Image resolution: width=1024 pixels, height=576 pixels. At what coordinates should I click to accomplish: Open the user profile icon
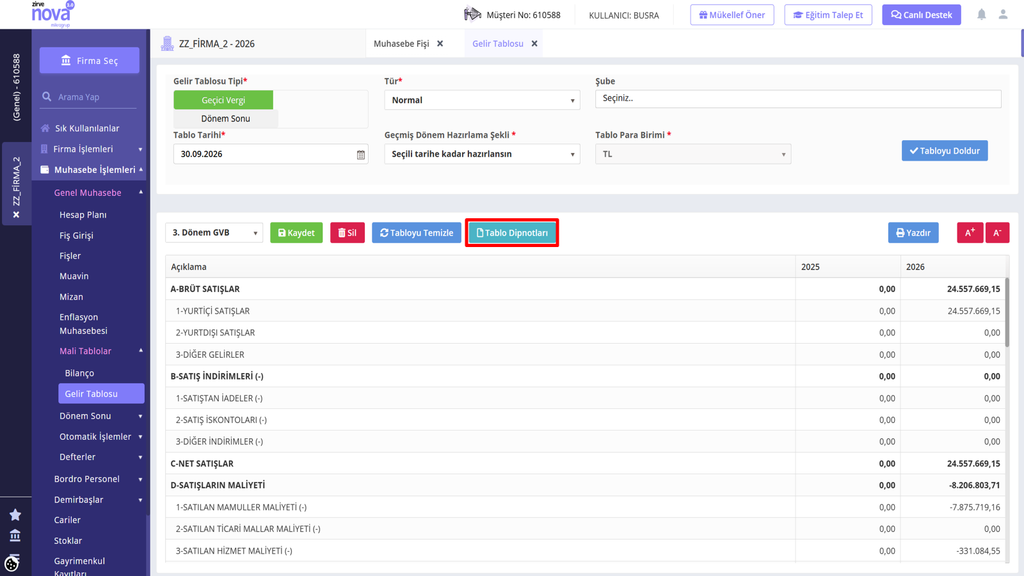coord(1002,14)
